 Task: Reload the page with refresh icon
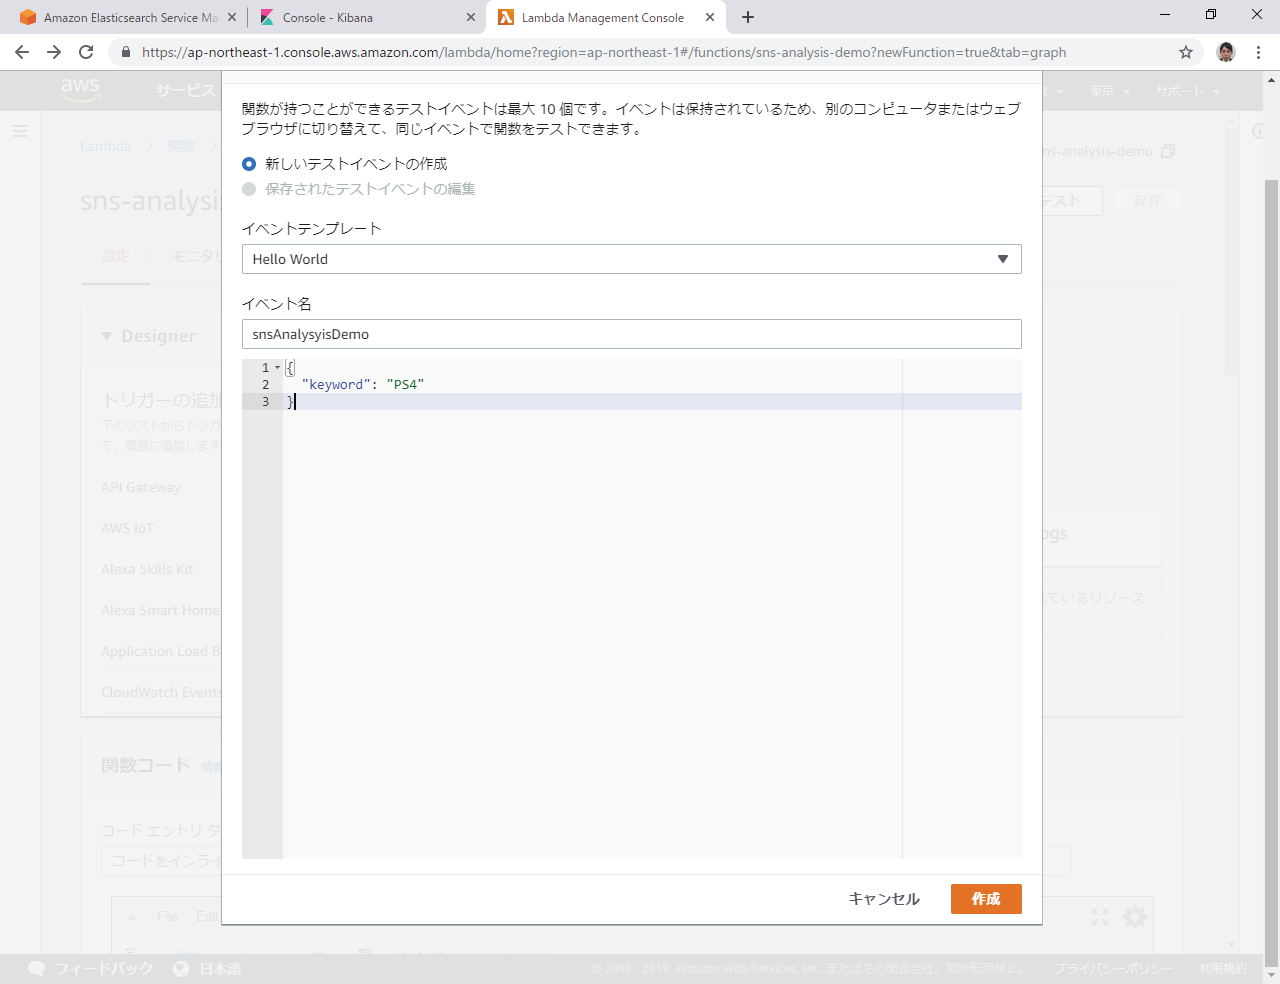tap(86, 52)
